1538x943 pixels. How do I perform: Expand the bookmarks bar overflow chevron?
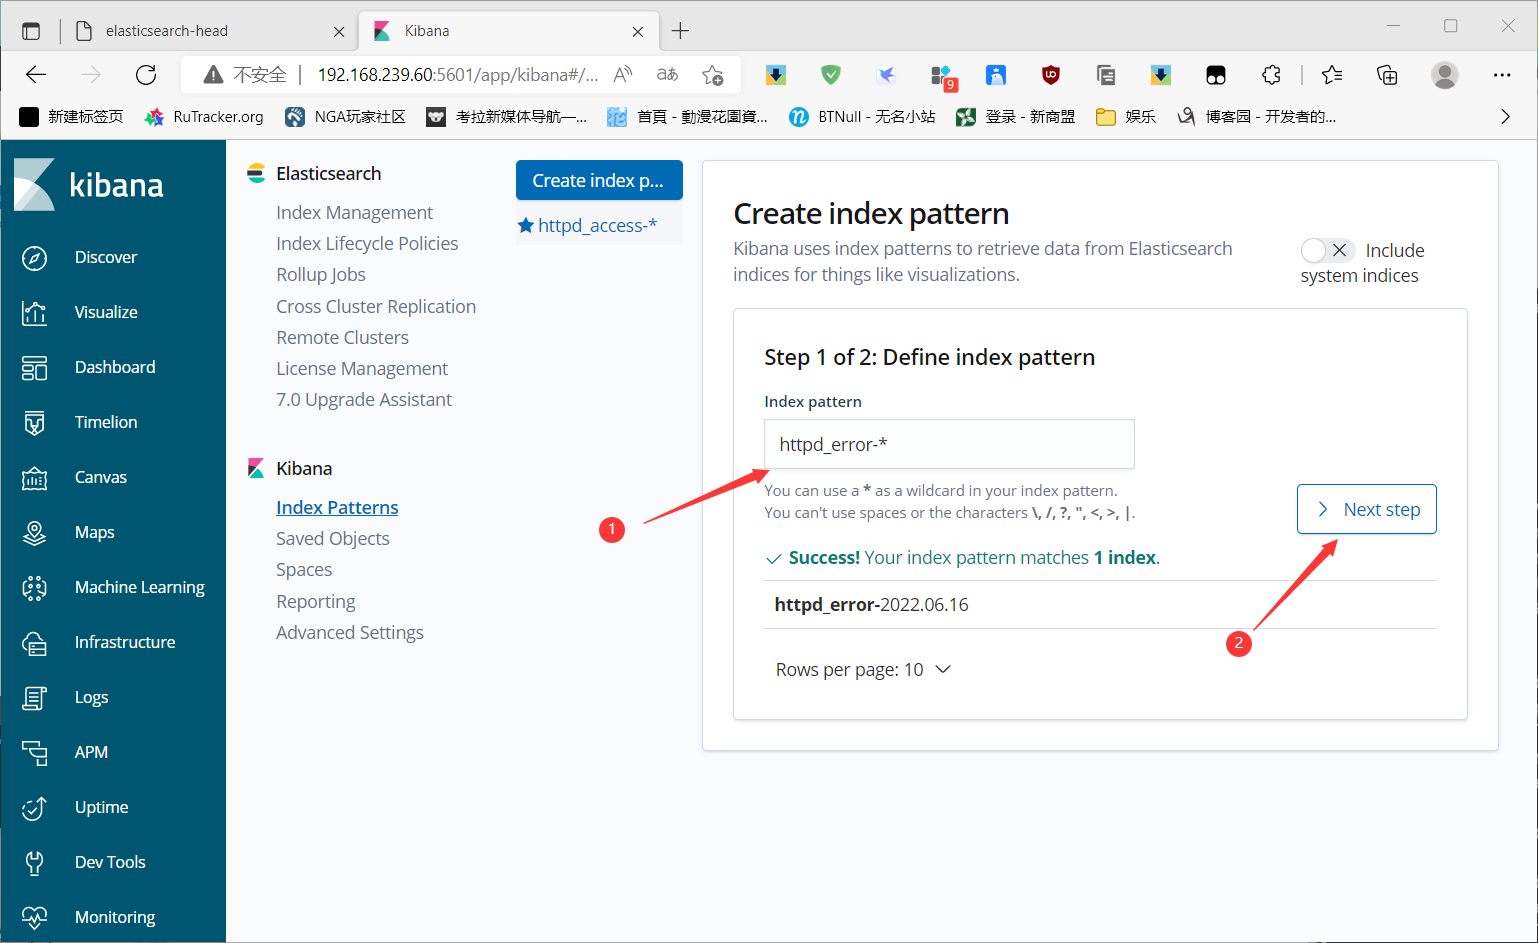click(1505, 117)
